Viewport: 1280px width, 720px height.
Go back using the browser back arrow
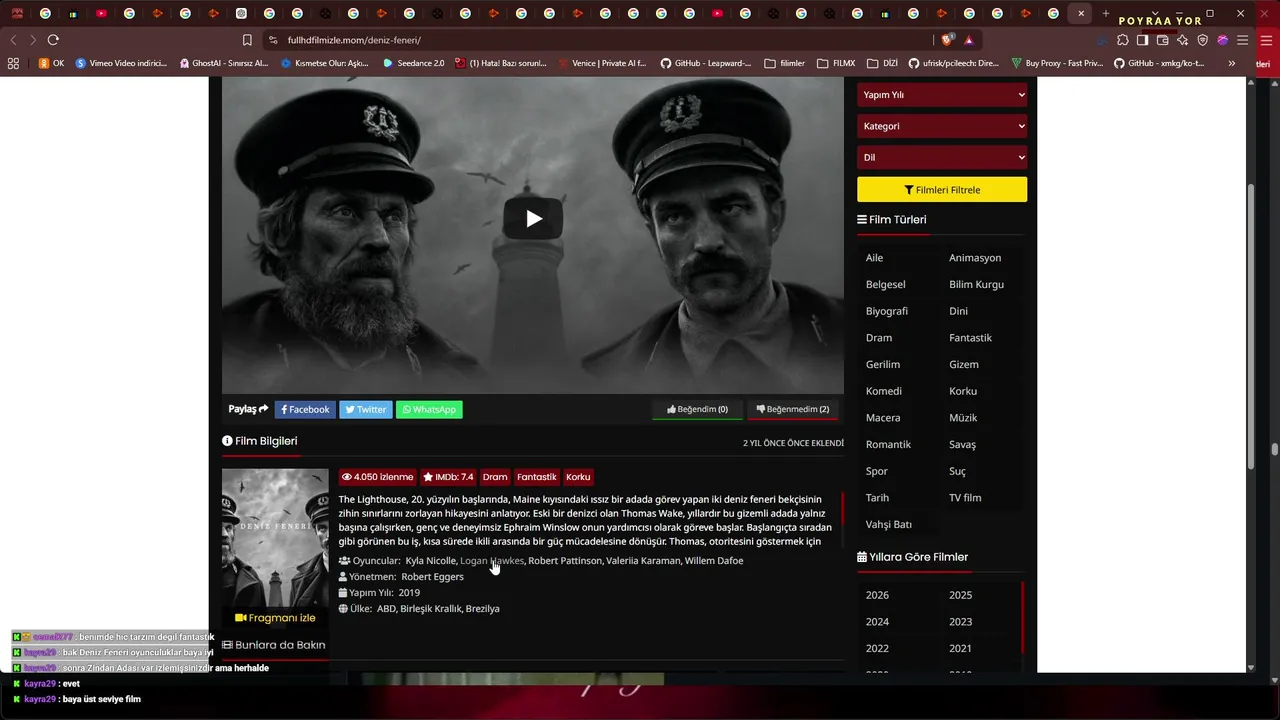[13, 40]
